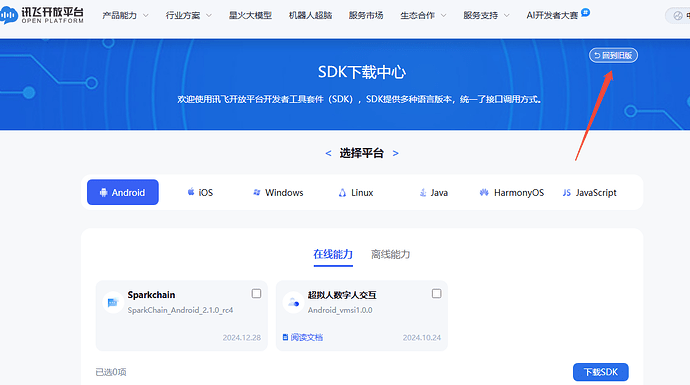Select the Linux platform tab

[x=356, y=192]
